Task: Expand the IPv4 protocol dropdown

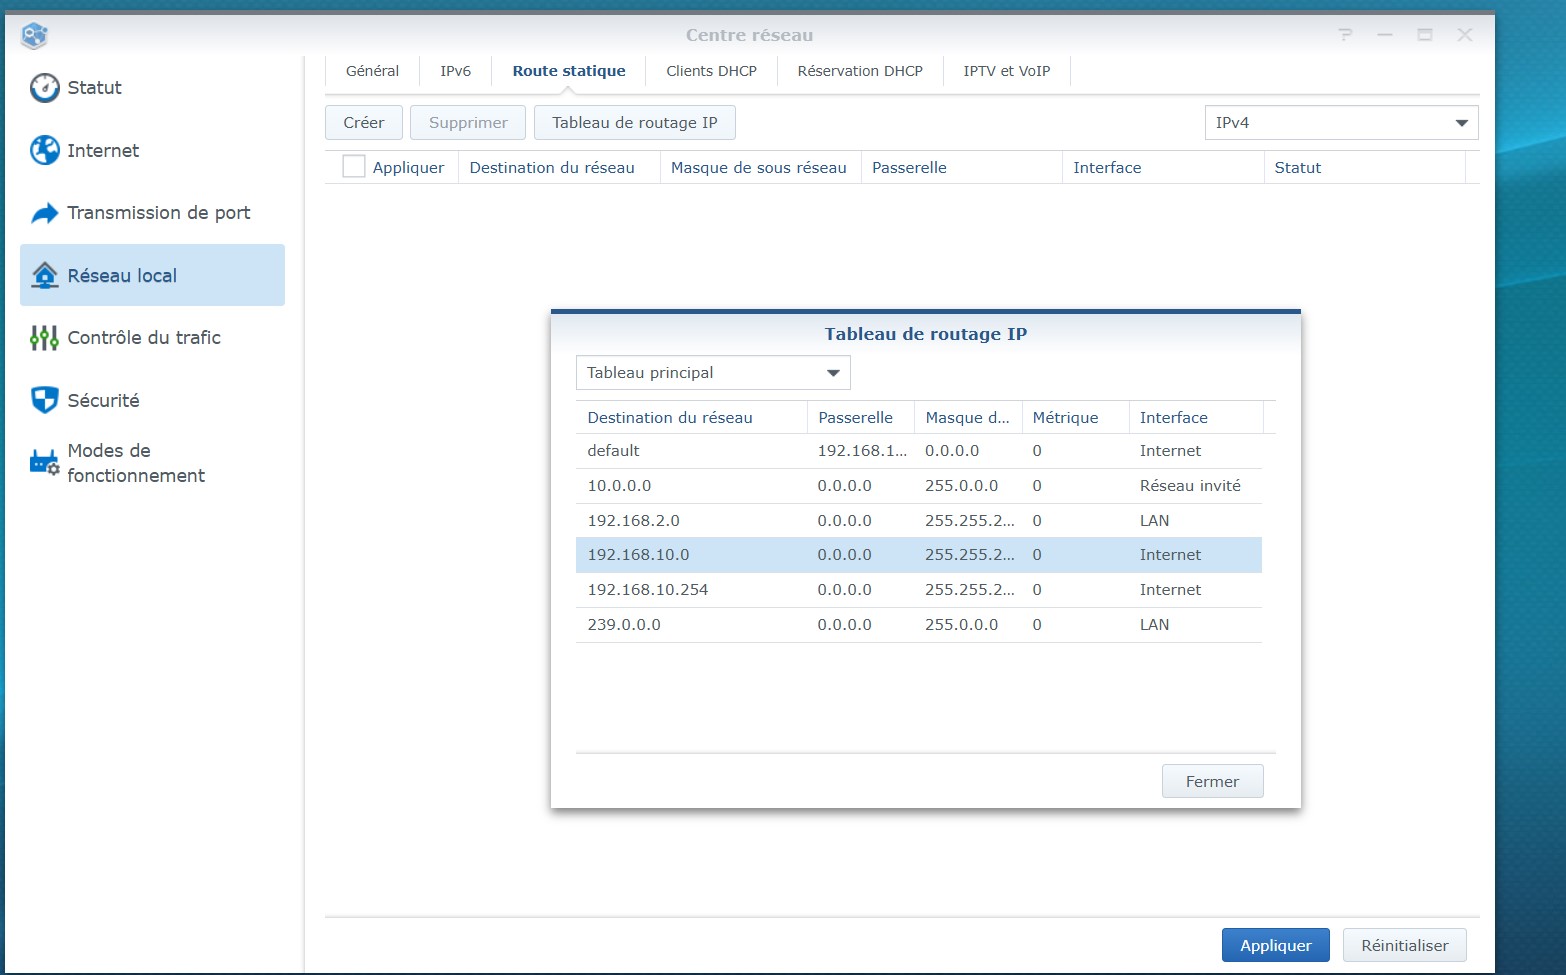Action: tap(1341, 123)
